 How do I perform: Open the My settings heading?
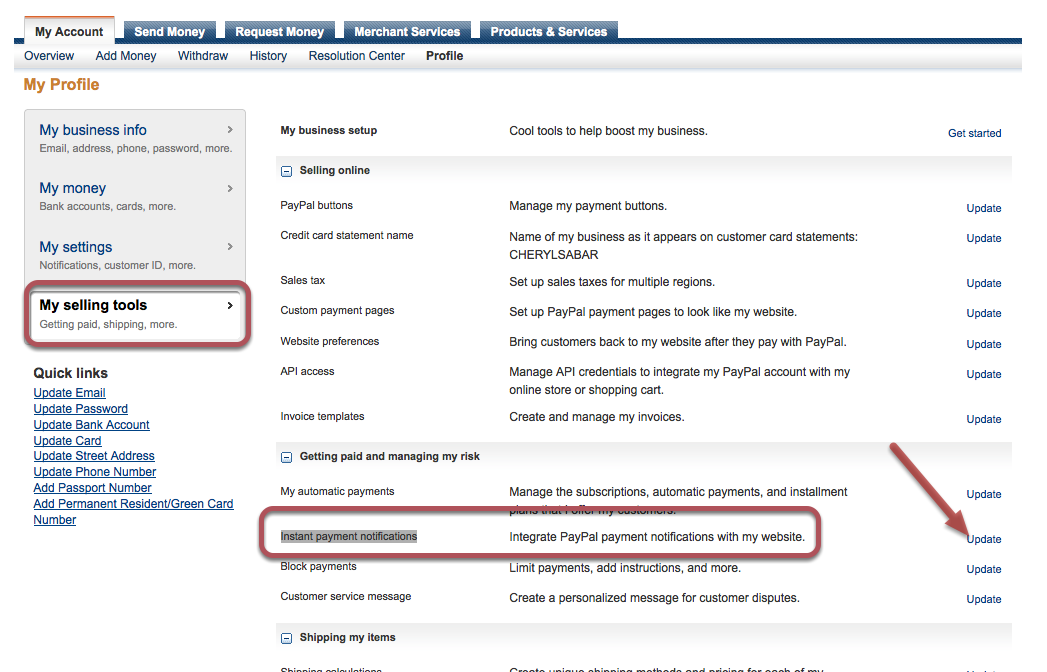75,247
